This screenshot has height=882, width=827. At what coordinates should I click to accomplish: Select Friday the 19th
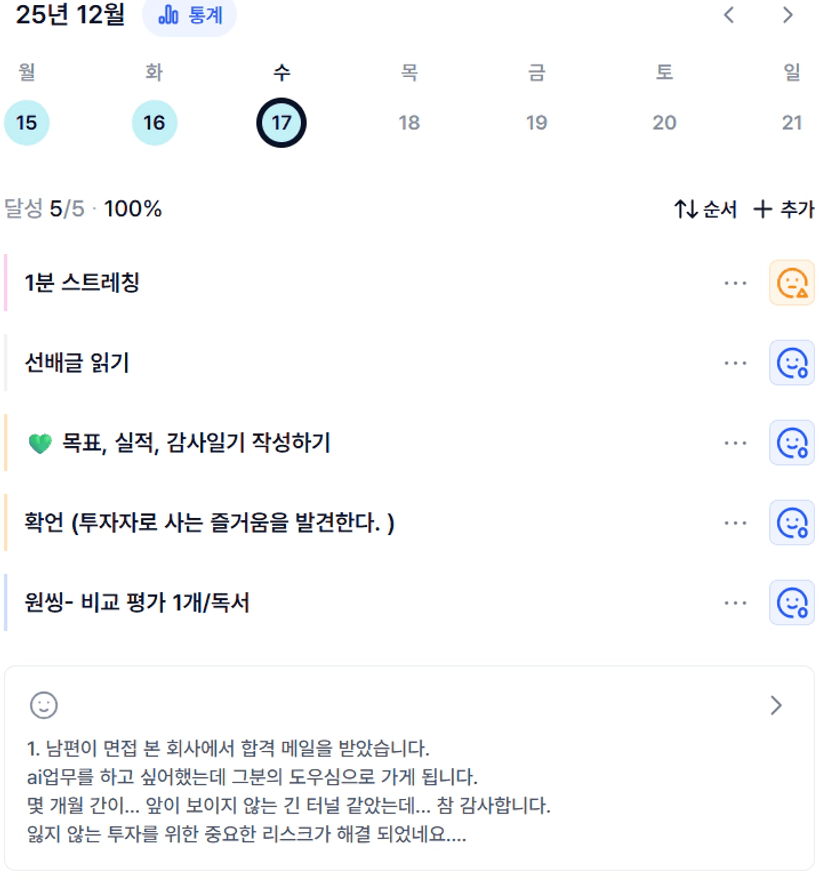(536, 123)
